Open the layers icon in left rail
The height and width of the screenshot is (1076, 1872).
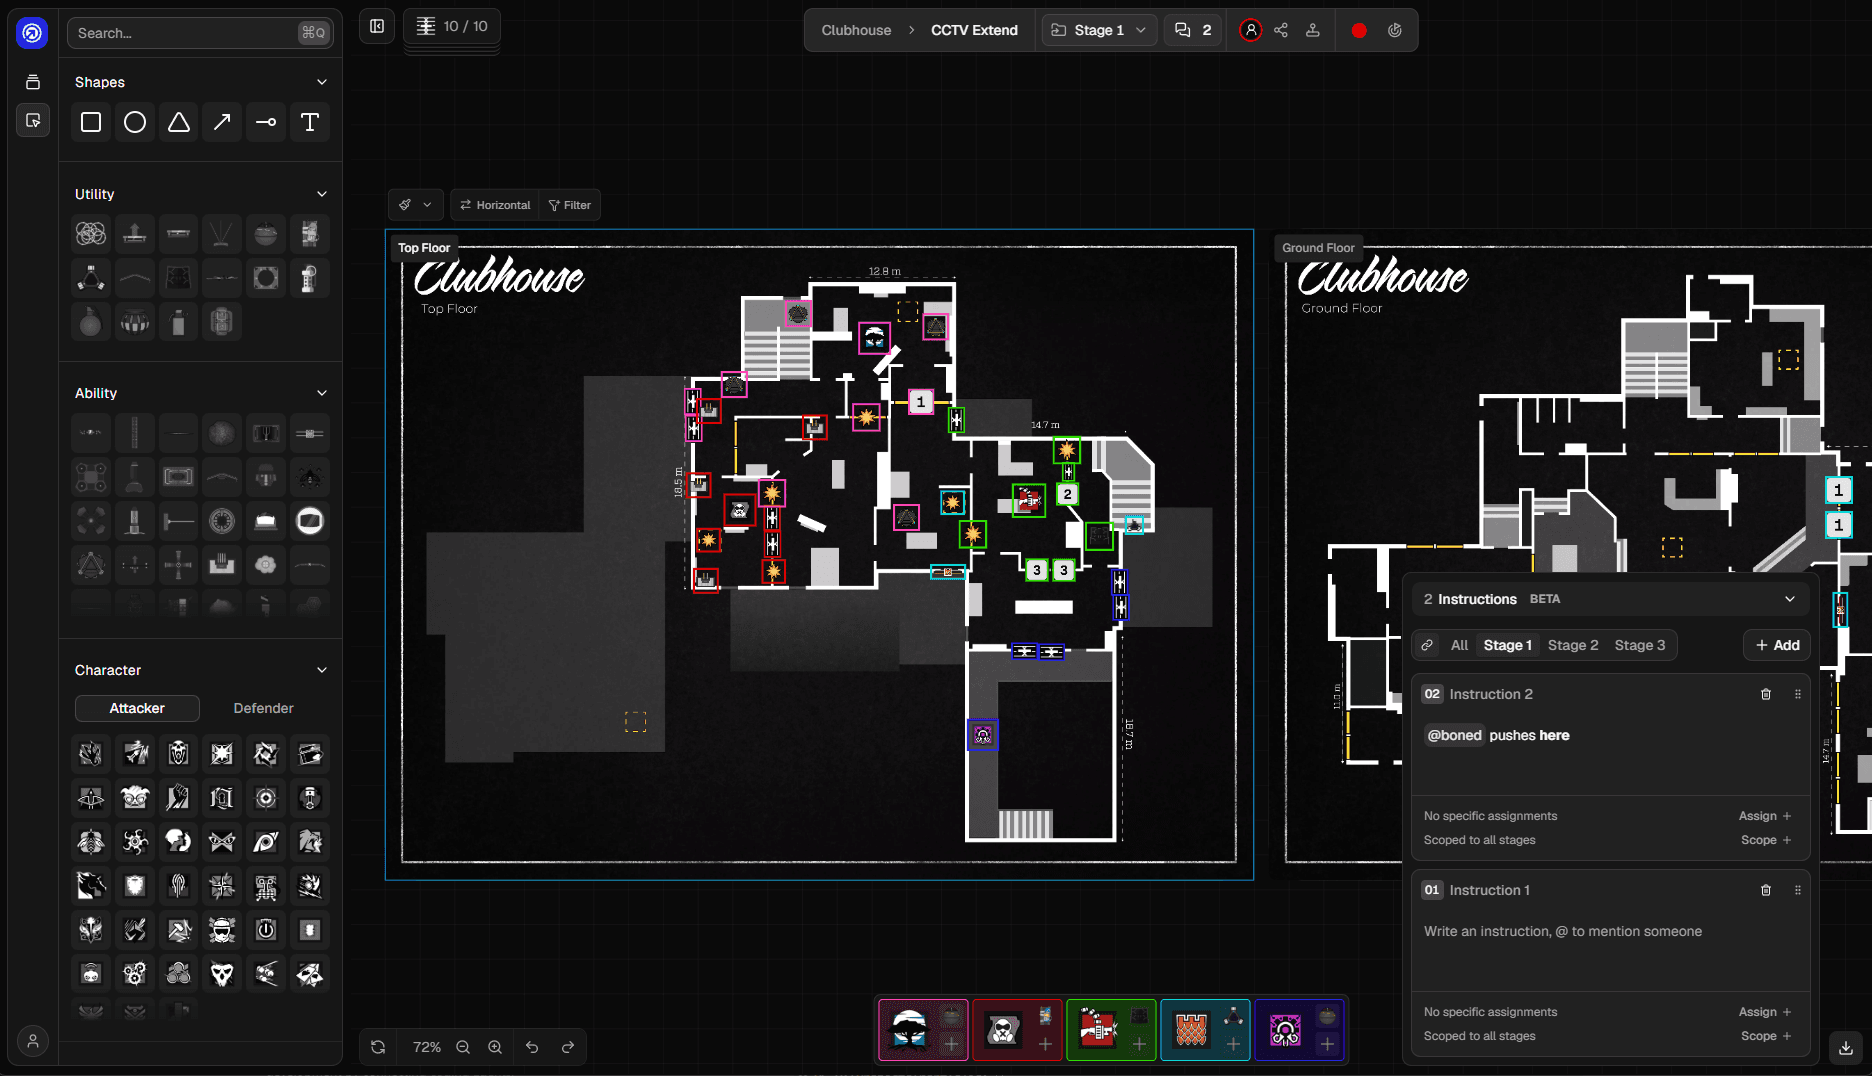[33, 82]
